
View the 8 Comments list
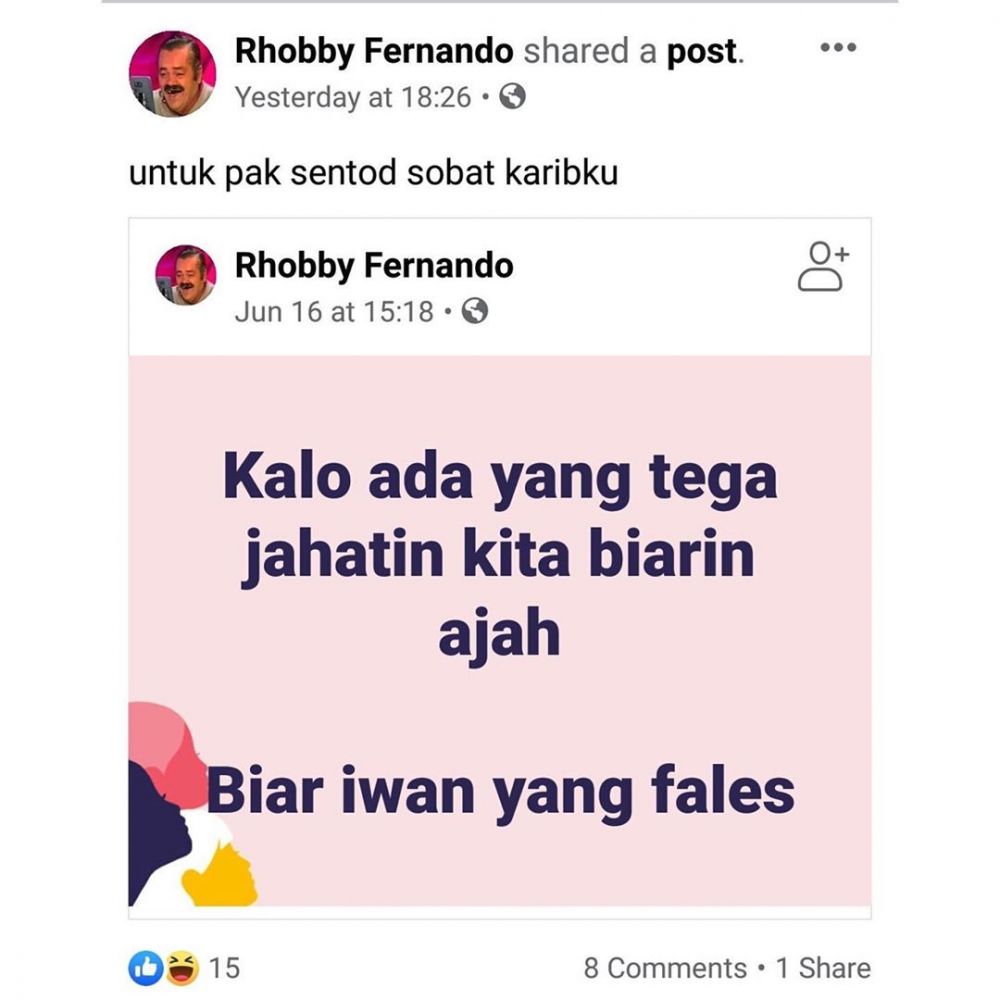point(665,968)
